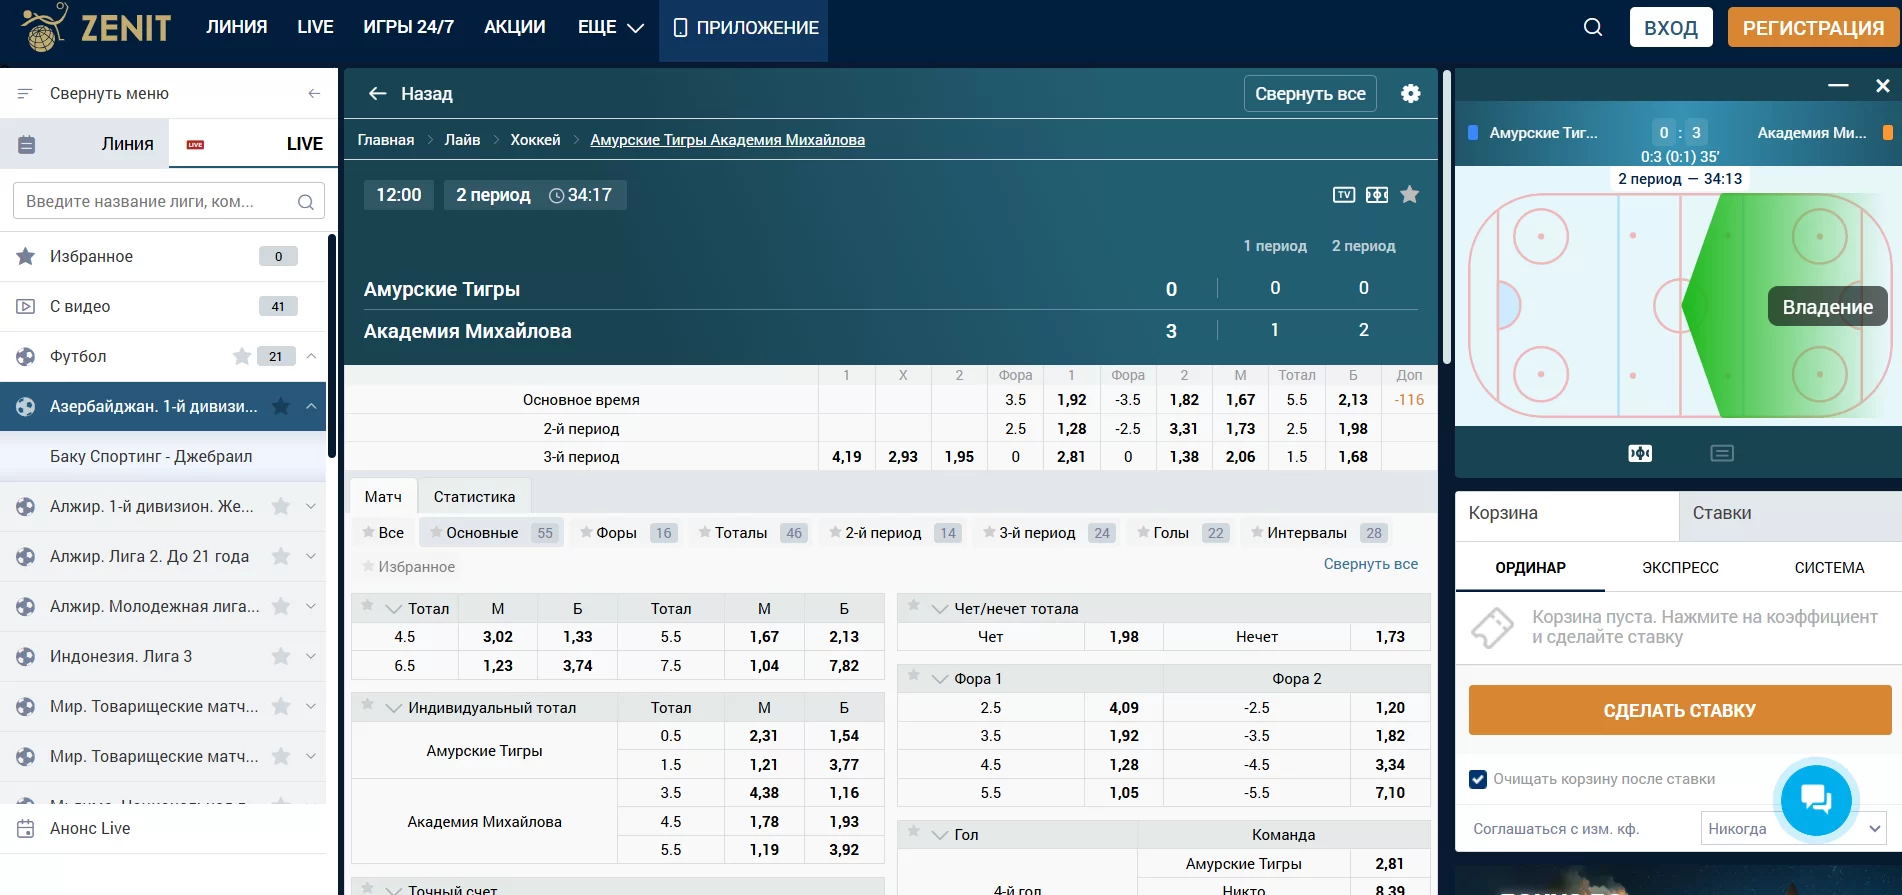Open the search magnifier in top header
The image size is (1902, 895).
[1593, 27]
